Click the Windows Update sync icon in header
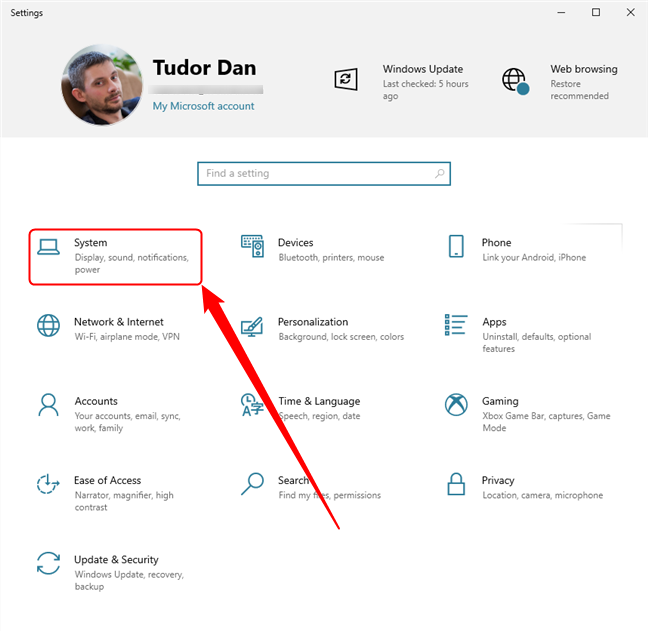The image size is (648, 631). pos(346,79)
